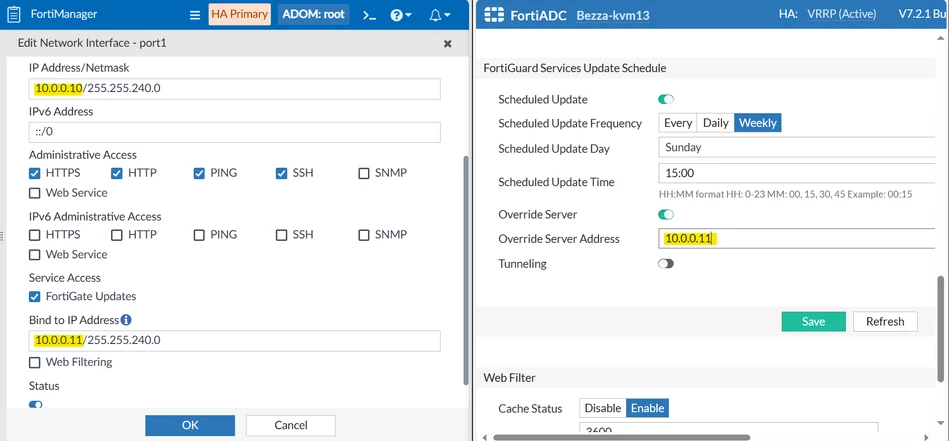Click the Refresh button in FortiADC
The height and width of the screenshot is (441, 949).
(x=885, y=321)
